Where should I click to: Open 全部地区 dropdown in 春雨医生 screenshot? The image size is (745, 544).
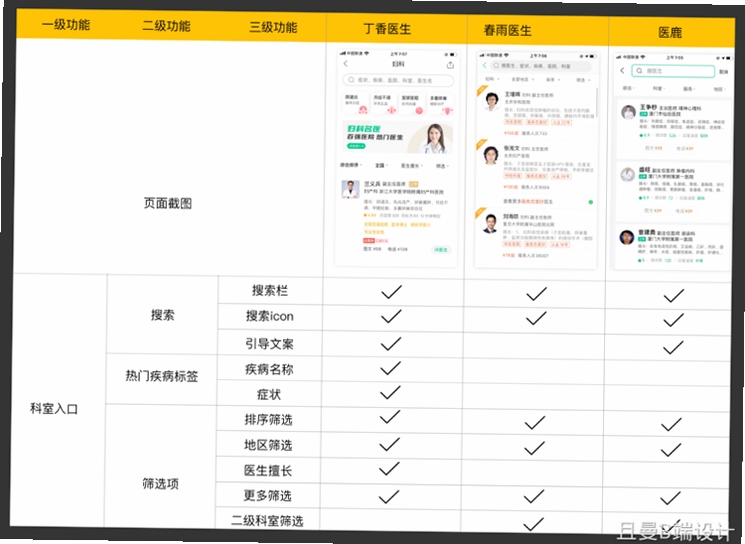click(x=523, y=79)
